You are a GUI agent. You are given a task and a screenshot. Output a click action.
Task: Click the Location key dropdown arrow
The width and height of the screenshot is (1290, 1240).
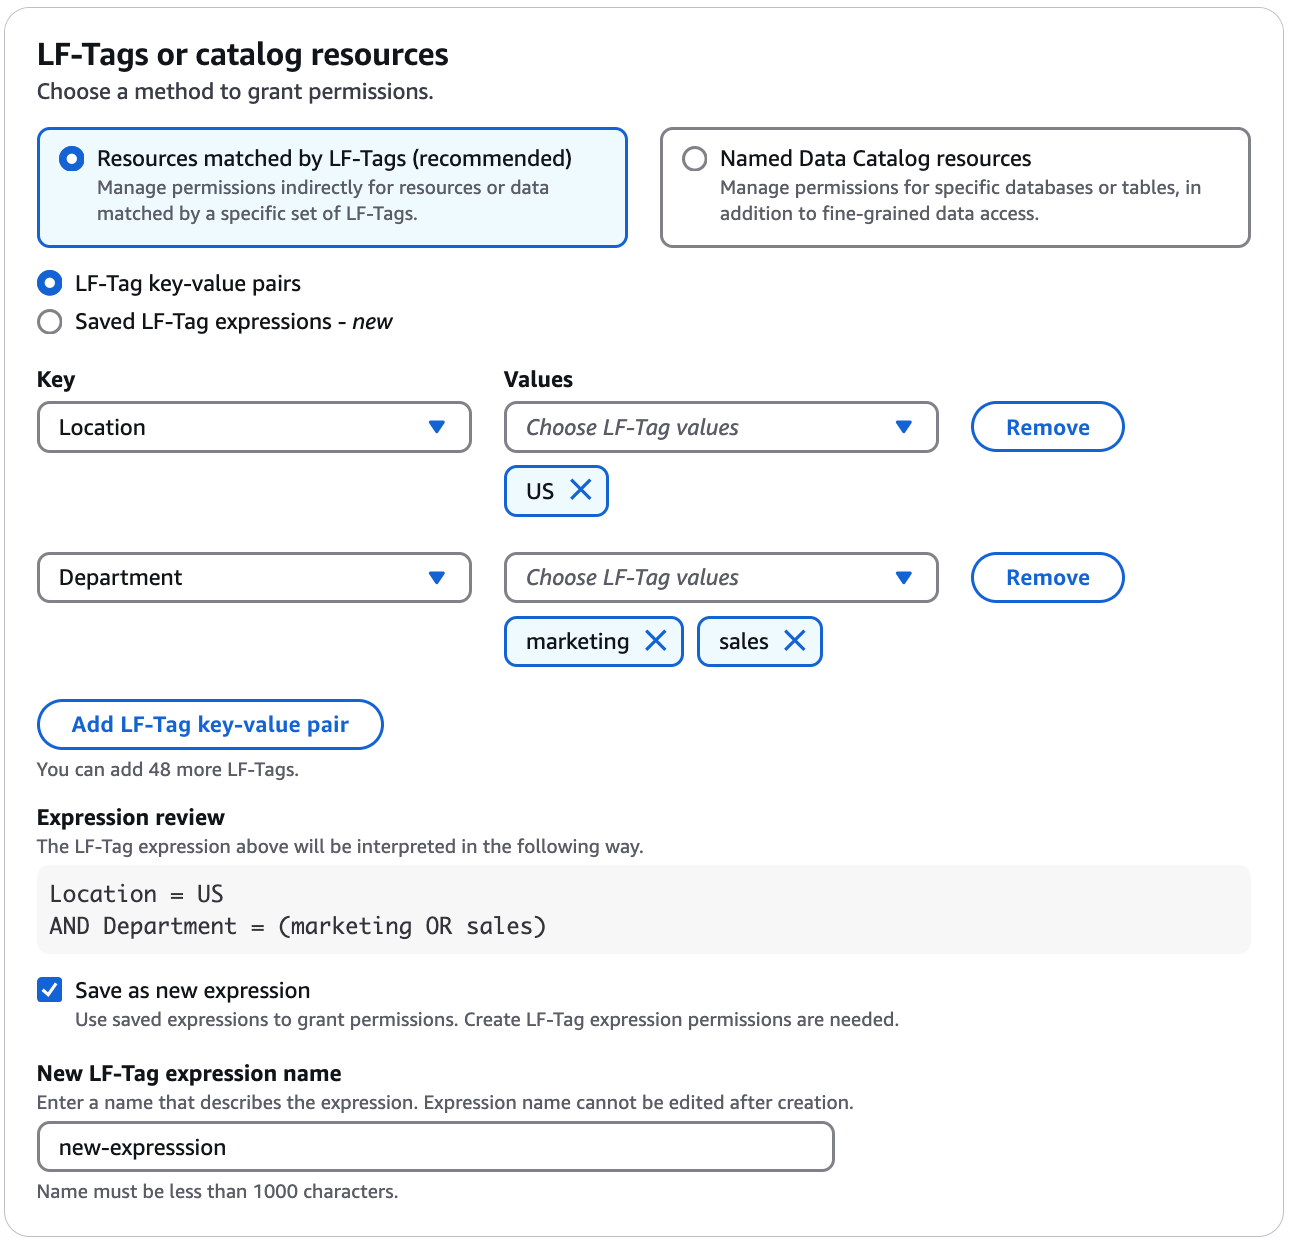437,427
